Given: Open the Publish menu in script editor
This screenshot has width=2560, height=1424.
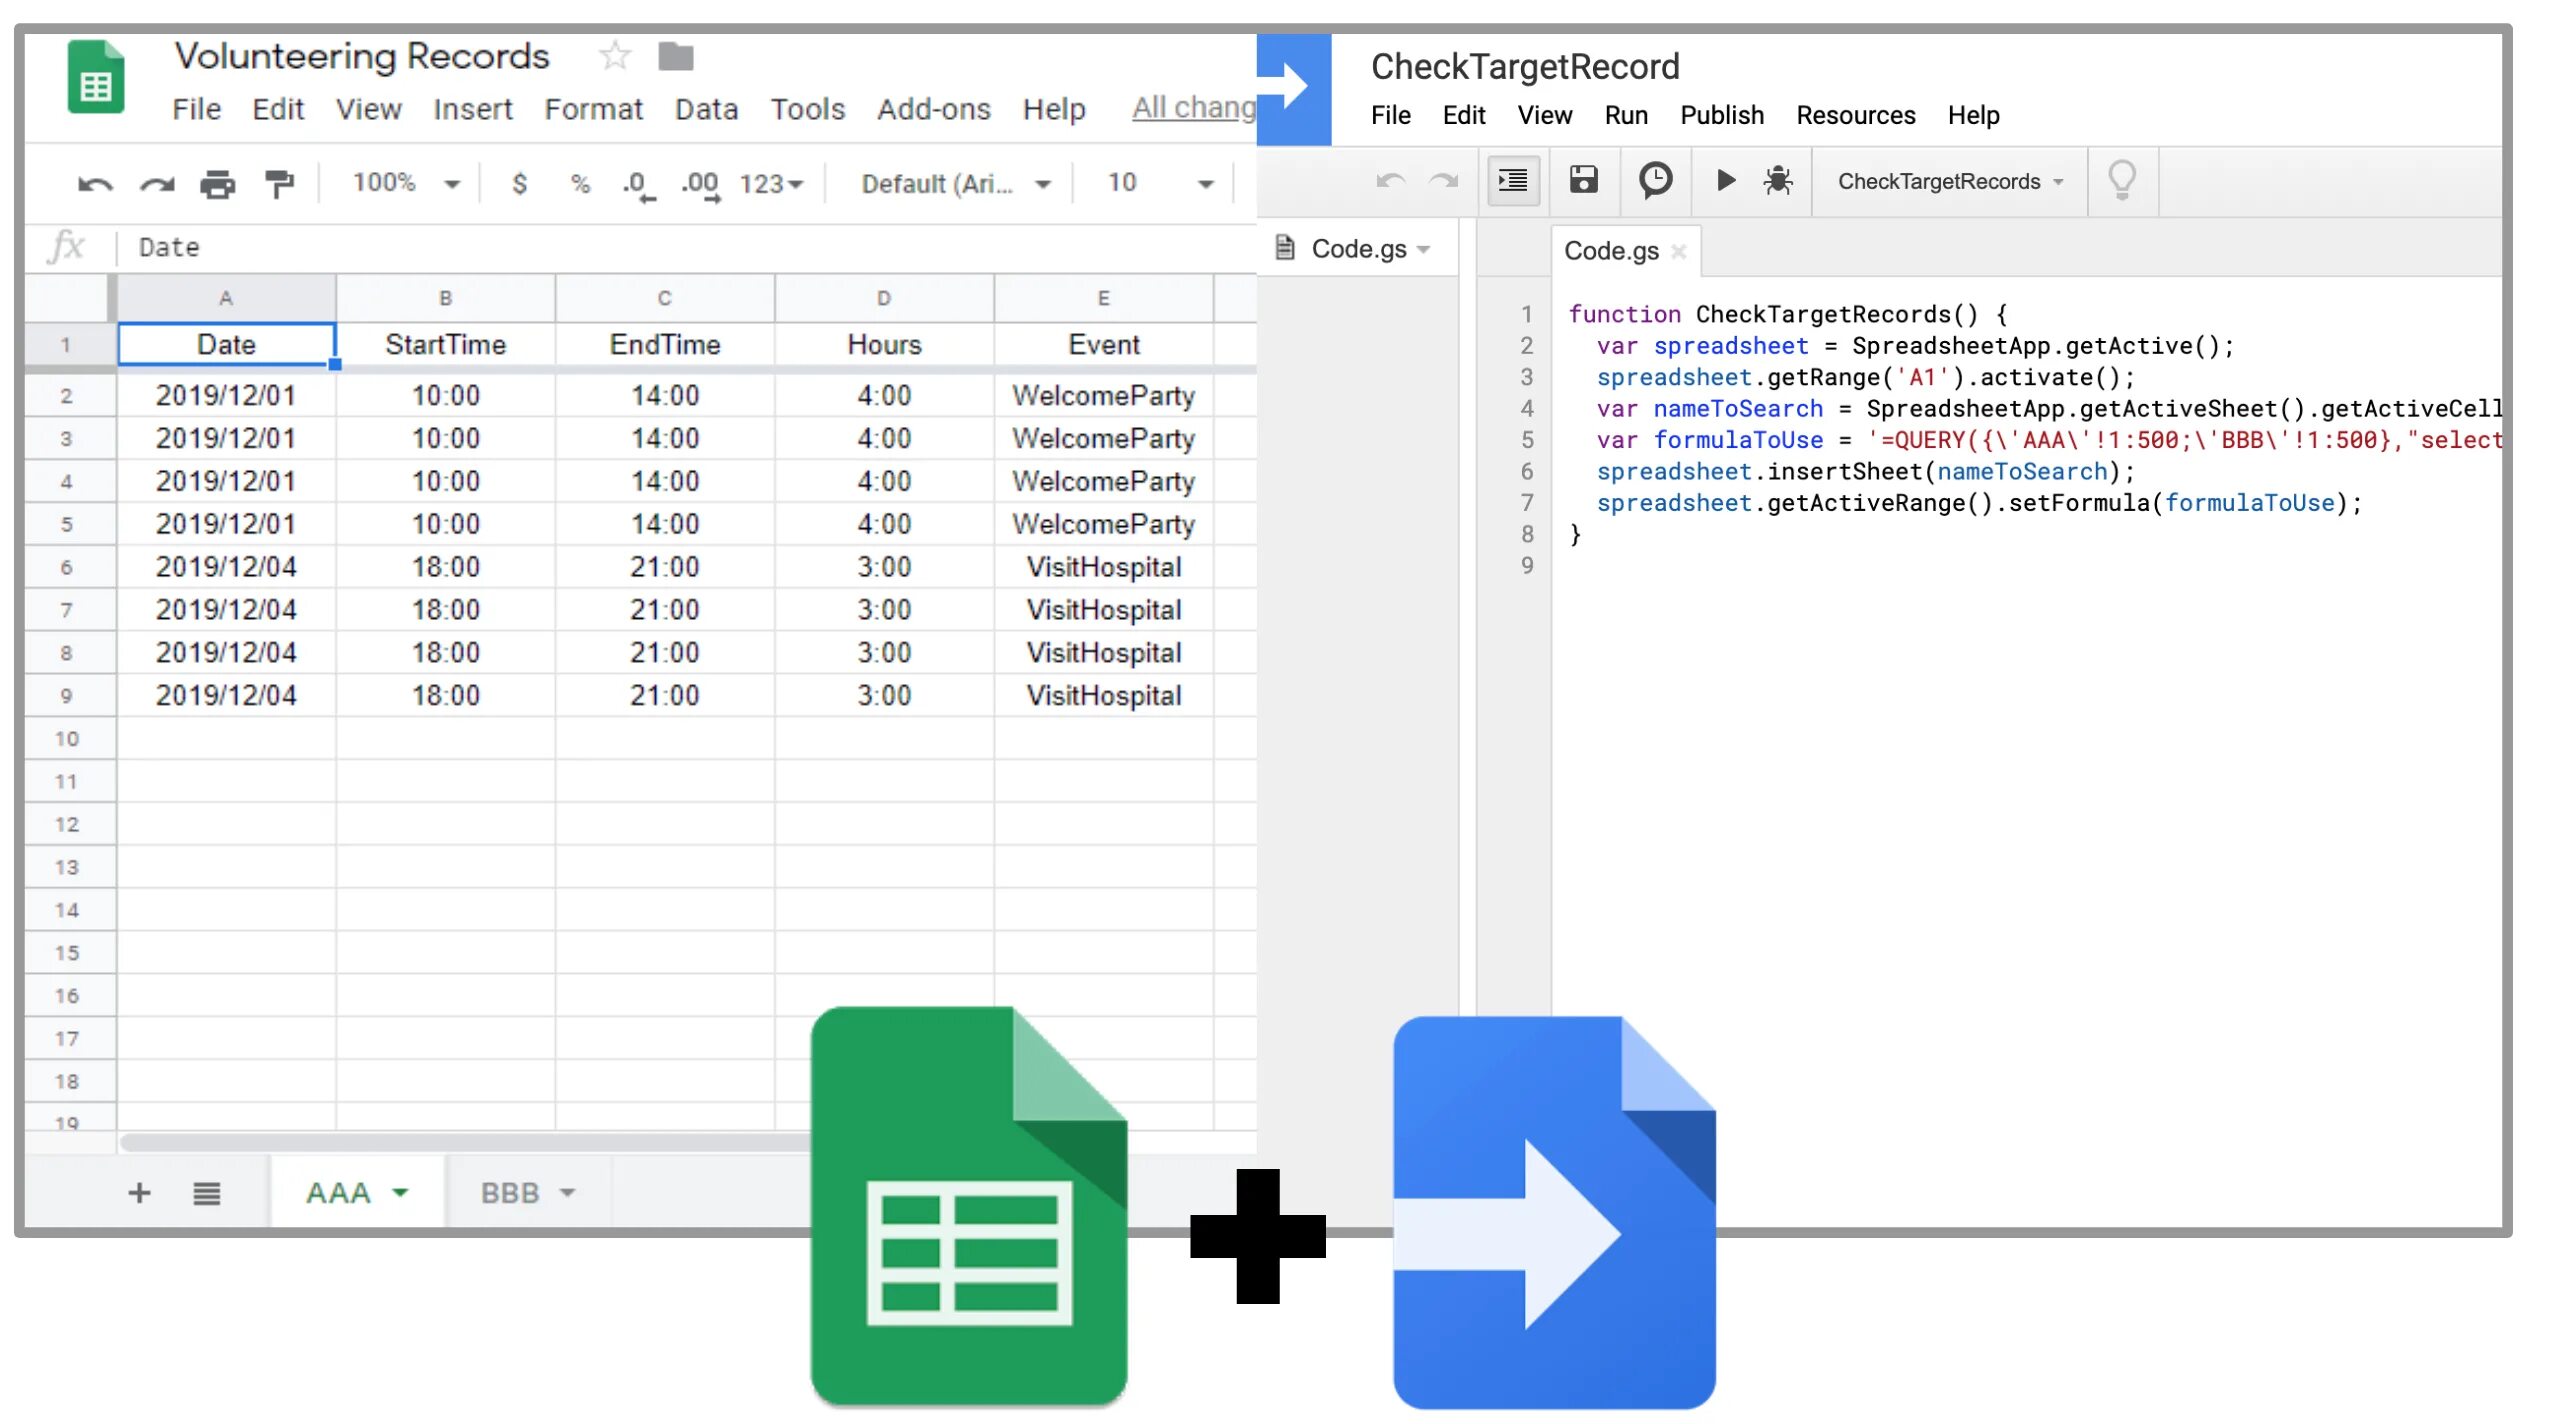Looking at the screenshot, I should [1721, 115].
